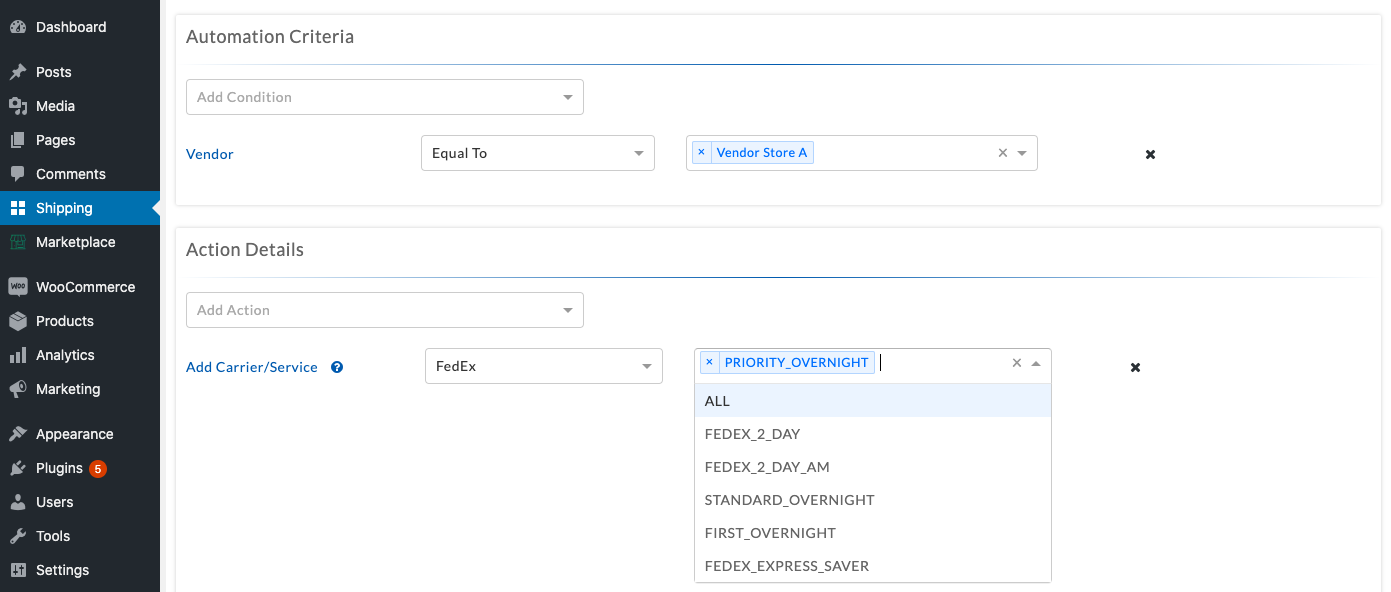Click the Shipping grid icon
The width and height of the screenshot is (1391, 592).
pyautogui.click(x=18, y=208)
